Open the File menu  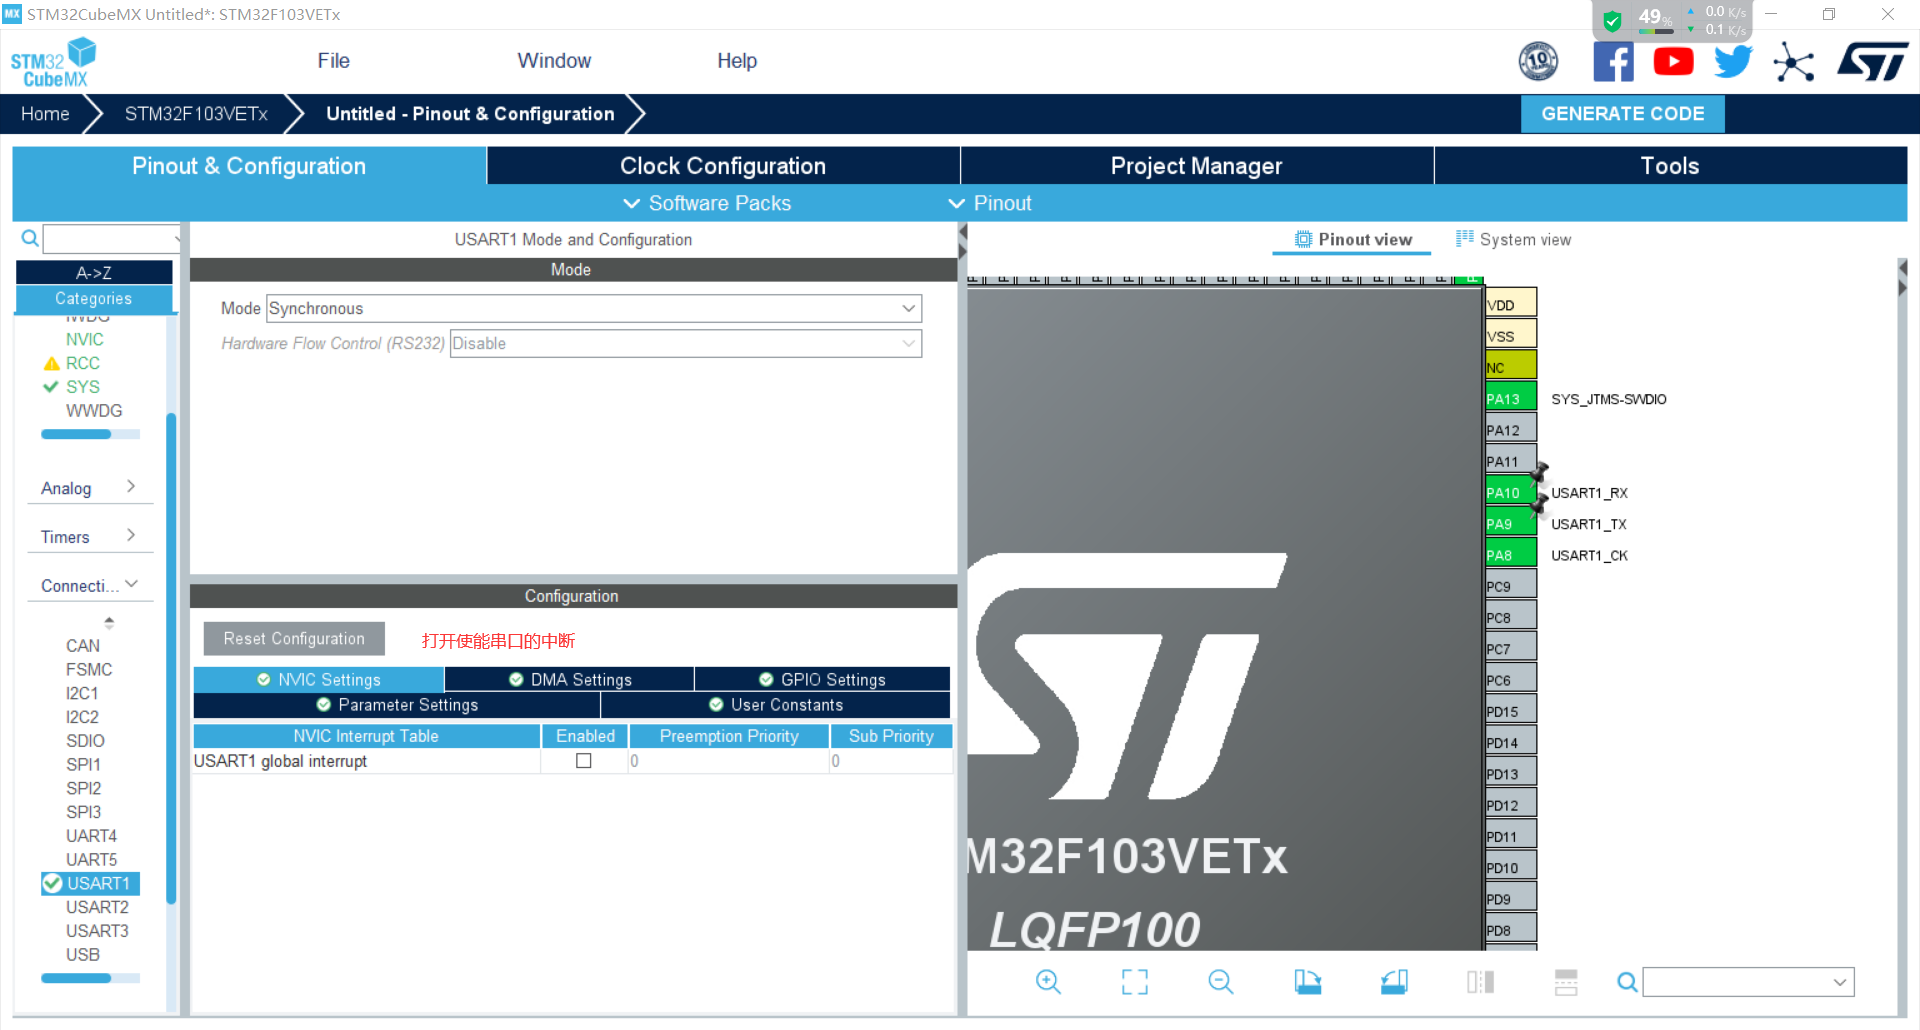pyautogui.click(x=333, y=61)
